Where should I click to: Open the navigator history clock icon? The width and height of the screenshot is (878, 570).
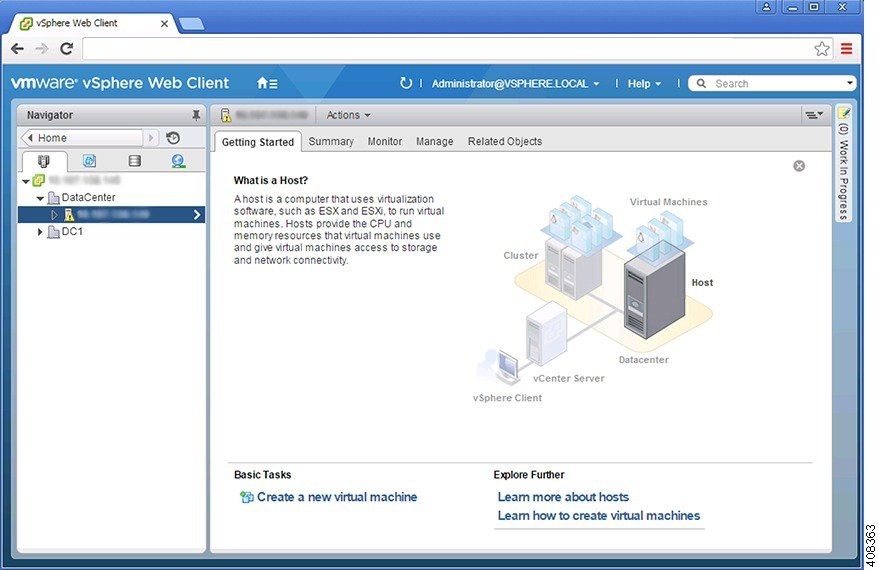pyautogui.click(x=173, y=138)
